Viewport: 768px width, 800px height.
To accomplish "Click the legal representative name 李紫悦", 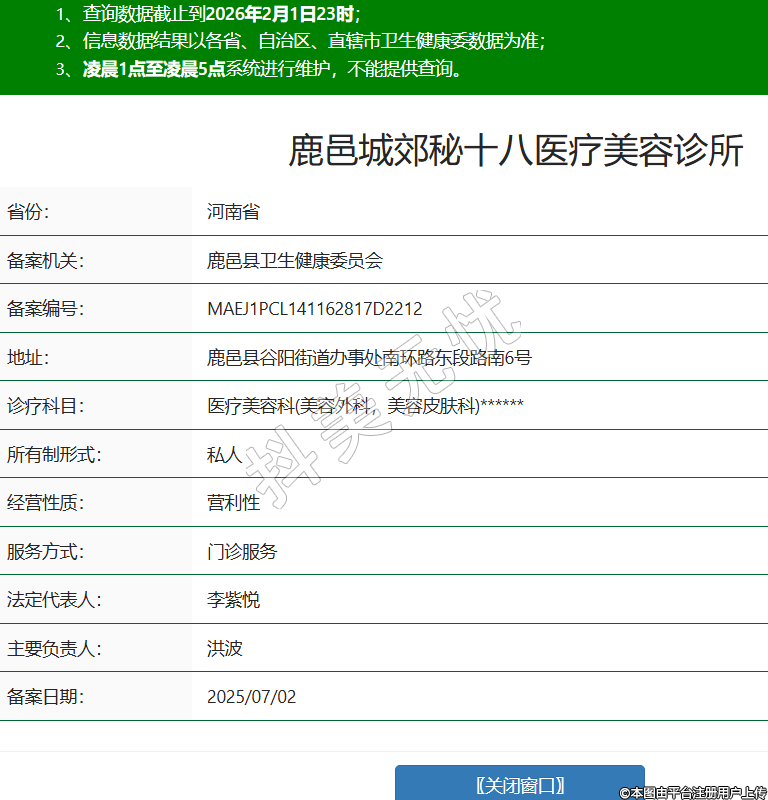I will 233,600.
